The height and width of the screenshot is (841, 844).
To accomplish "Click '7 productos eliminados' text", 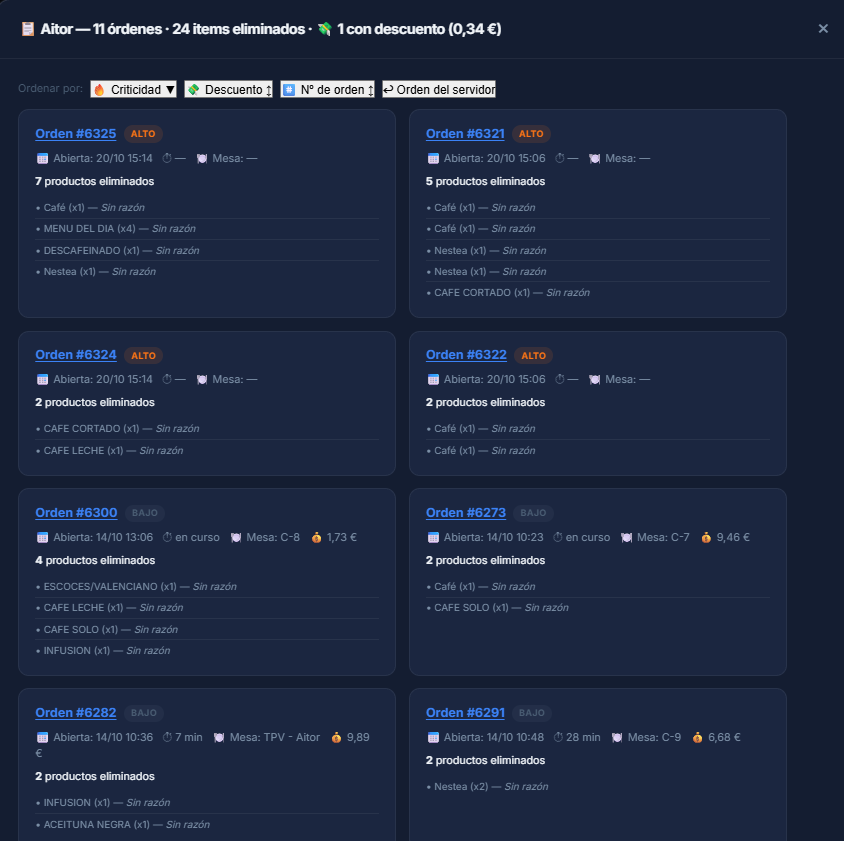I will pyautogui.click(x=95, y=181).
